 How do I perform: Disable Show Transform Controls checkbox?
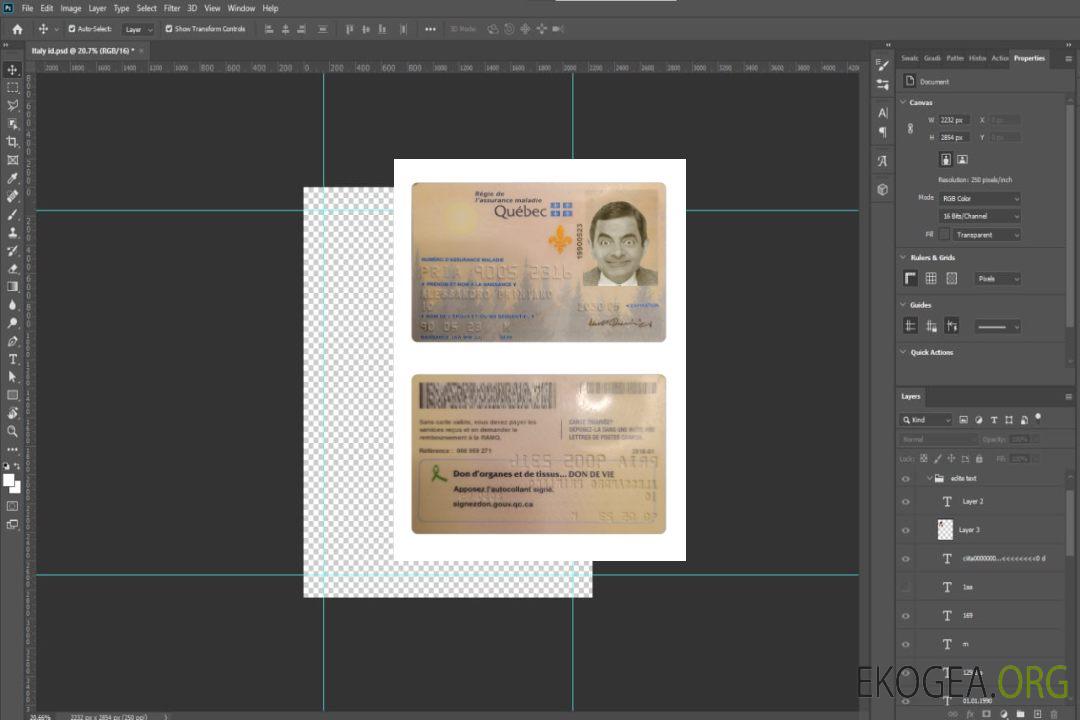[169, 29]
